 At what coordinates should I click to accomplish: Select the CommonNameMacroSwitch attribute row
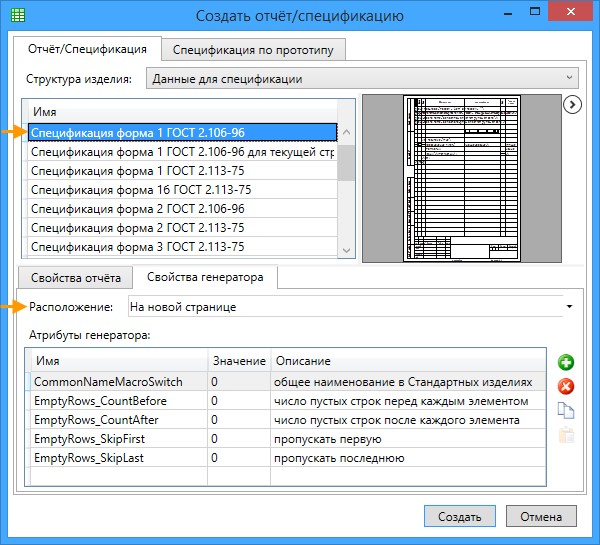click(x=120, y=382)
